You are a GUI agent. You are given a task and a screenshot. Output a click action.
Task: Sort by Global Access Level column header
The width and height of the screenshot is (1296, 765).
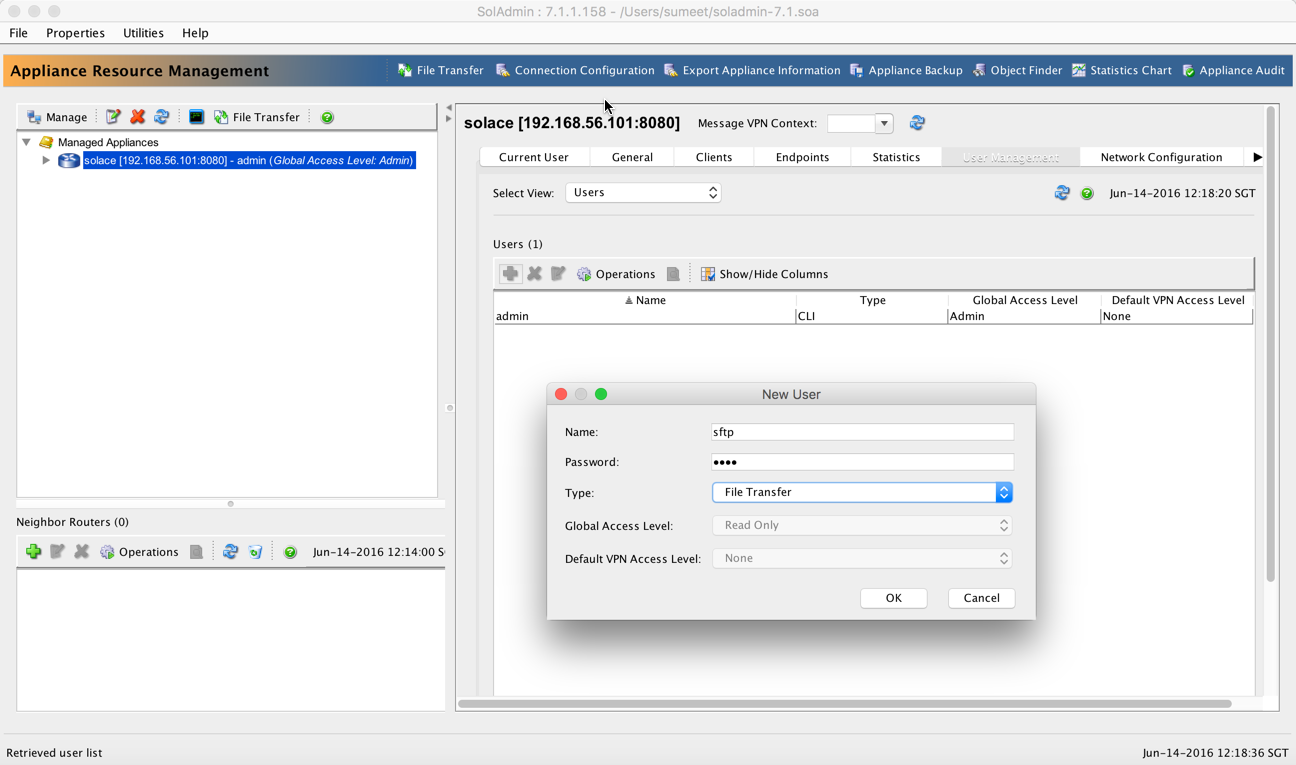click(1024, 300)
